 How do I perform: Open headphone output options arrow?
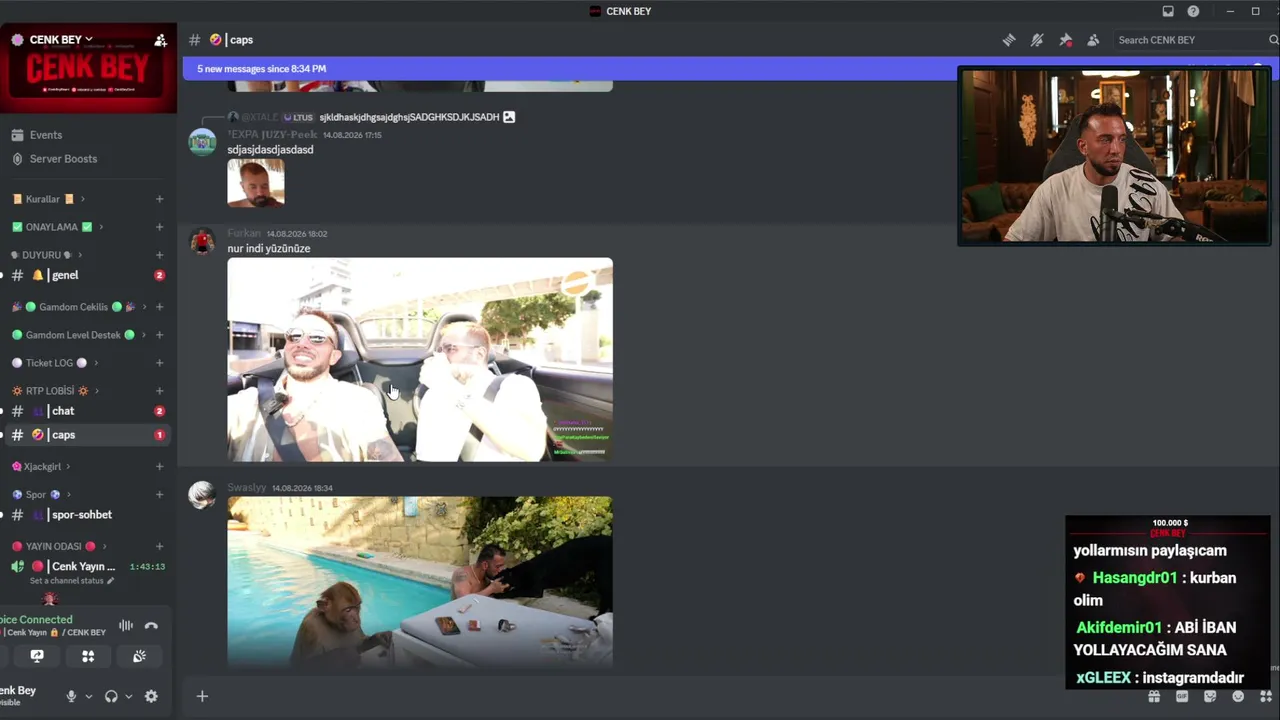coord(128,696)
